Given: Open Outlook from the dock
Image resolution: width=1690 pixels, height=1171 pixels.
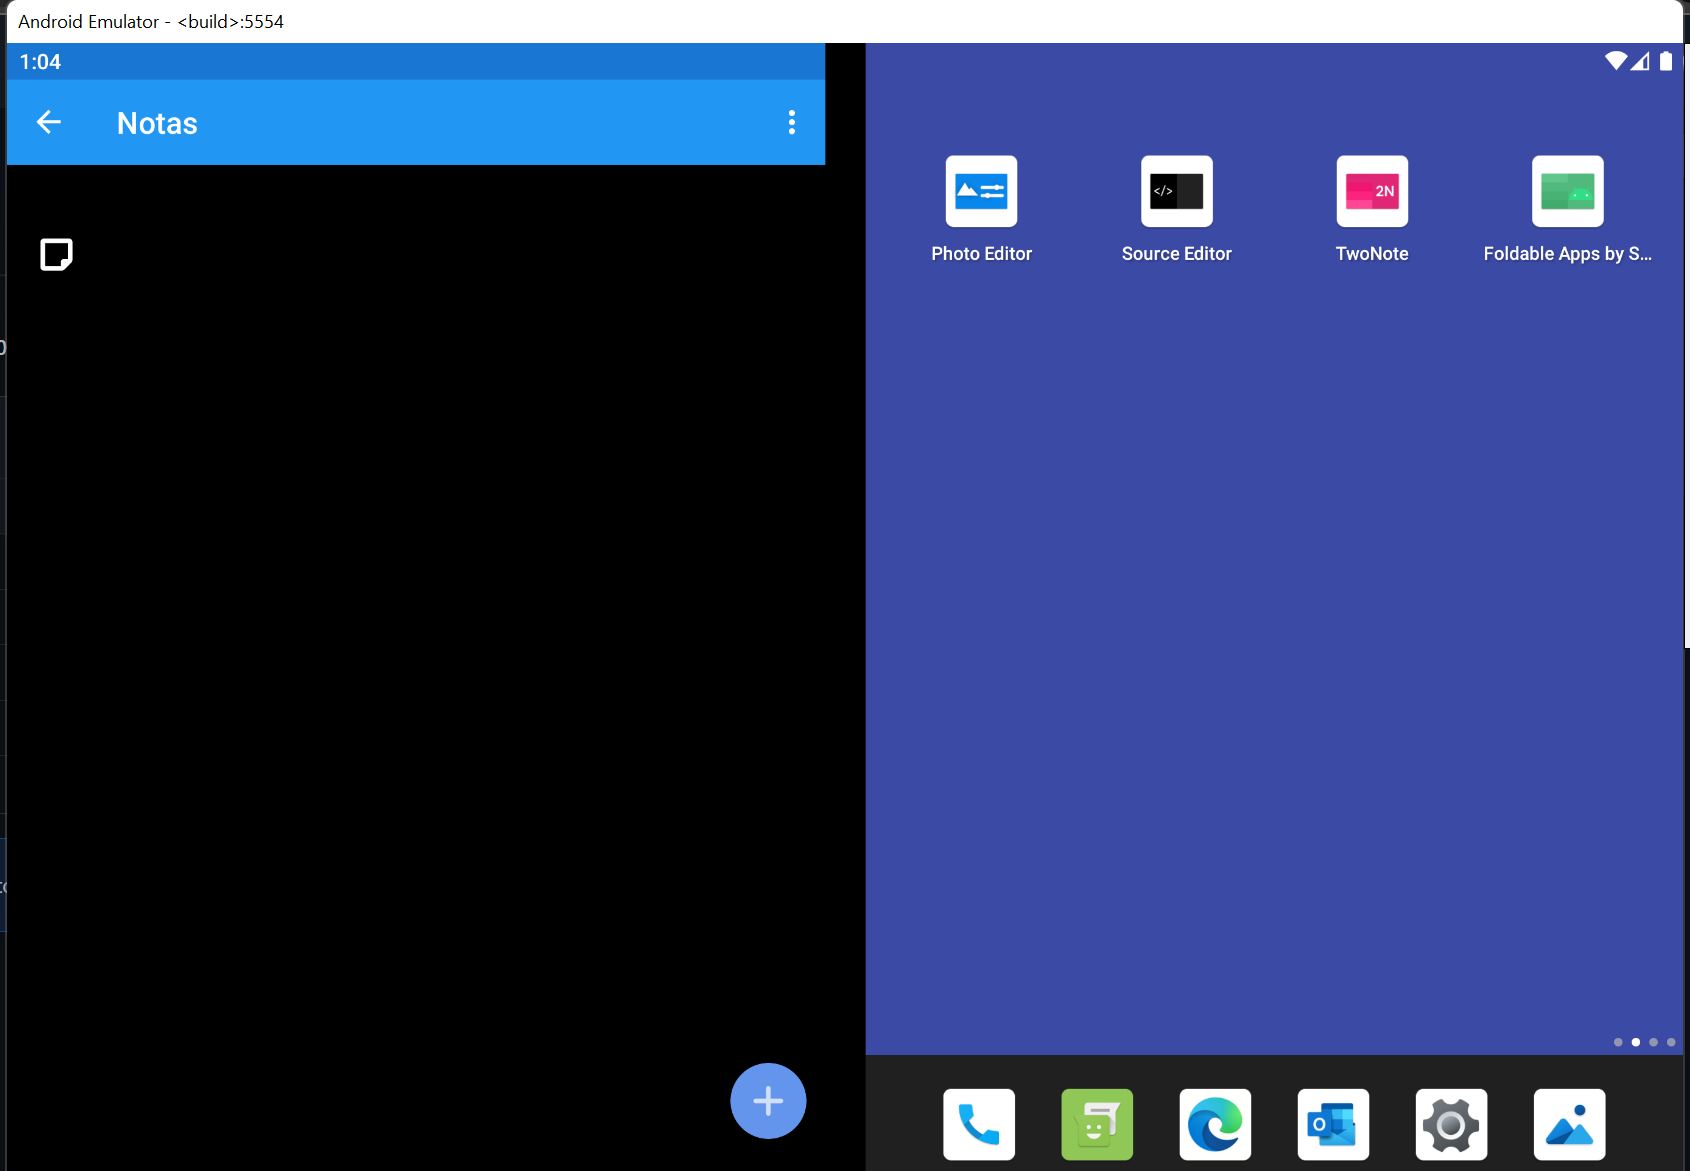Looking at the screenshot, I should [x=1333, y=1124].
